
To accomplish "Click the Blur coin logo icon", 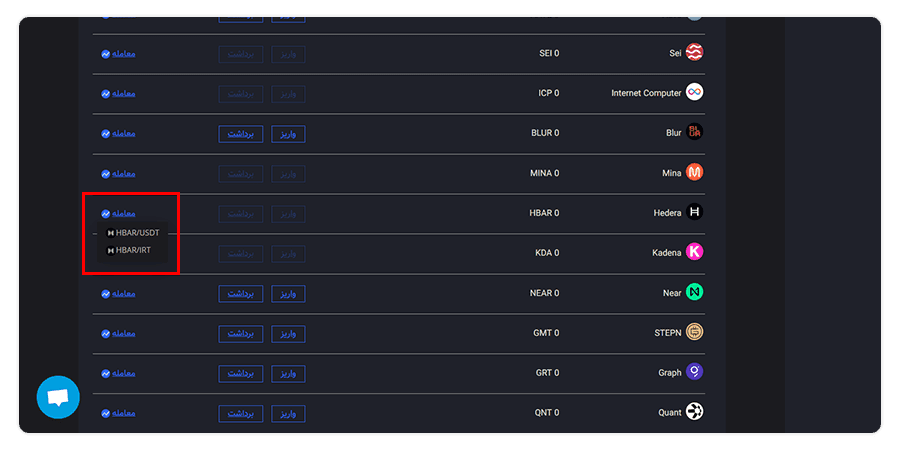I will (x=695, y=133).
